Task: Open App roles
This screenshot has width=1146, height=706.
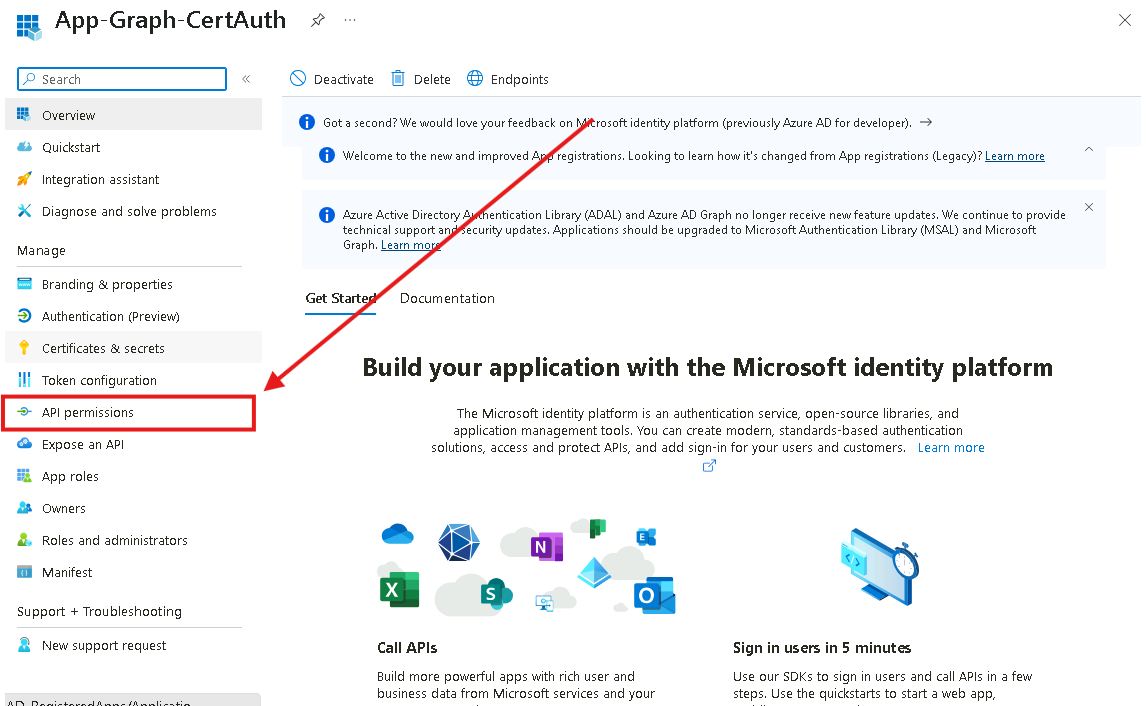Action: 133,477
